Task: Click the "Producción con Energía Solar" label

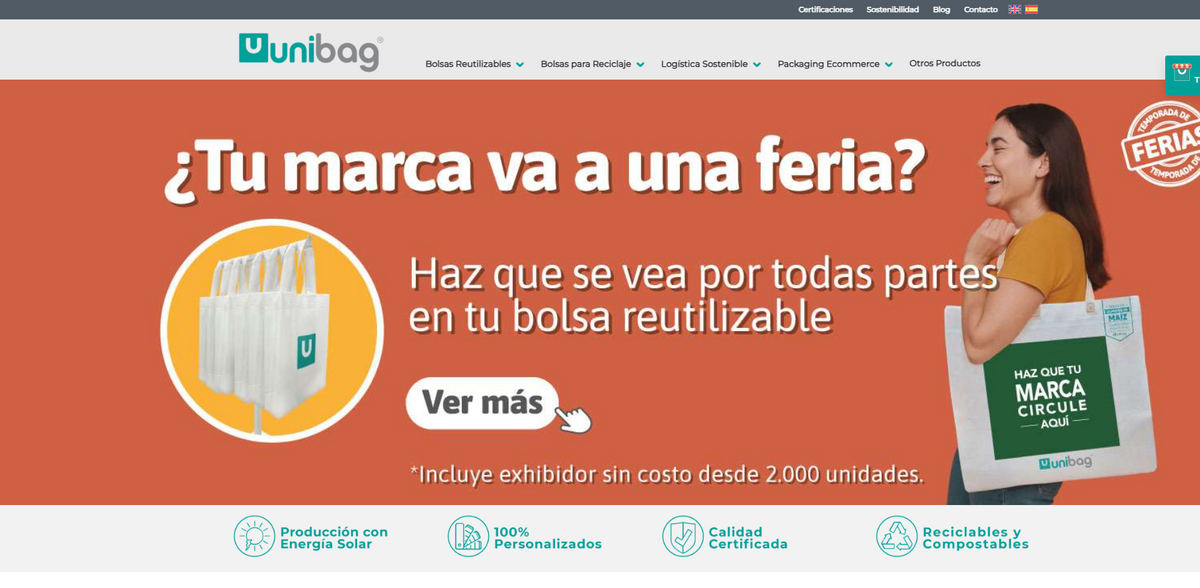Action: click(x=334, y=538)
